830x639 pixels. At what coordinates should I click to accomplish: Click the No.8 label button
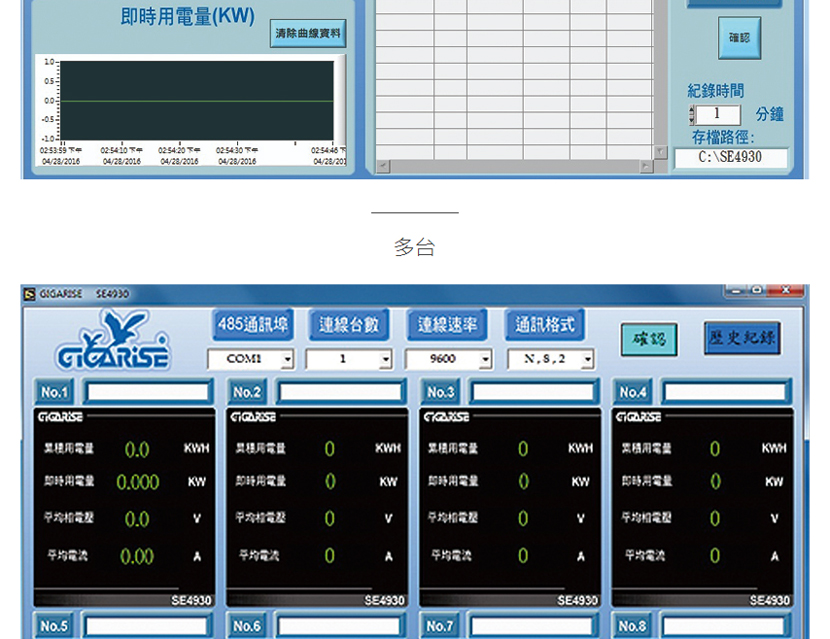pyautogui.click(x=633, y=626)
